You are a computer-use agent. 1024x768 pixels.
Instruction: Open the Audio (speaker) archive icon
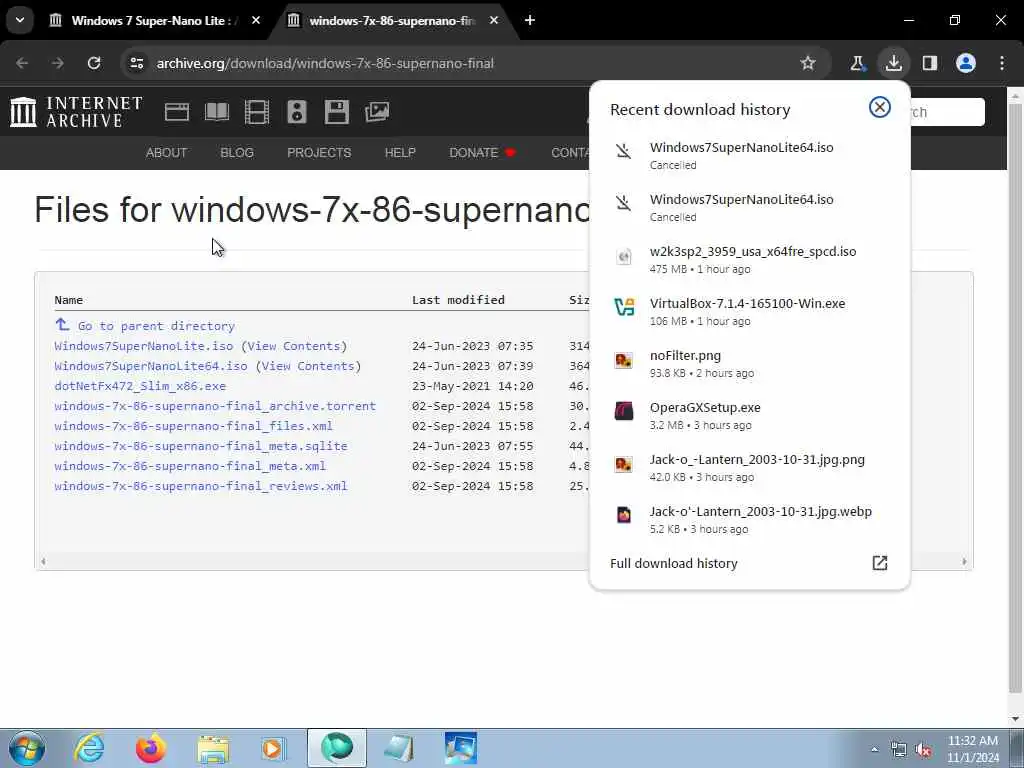click(296, 112)
